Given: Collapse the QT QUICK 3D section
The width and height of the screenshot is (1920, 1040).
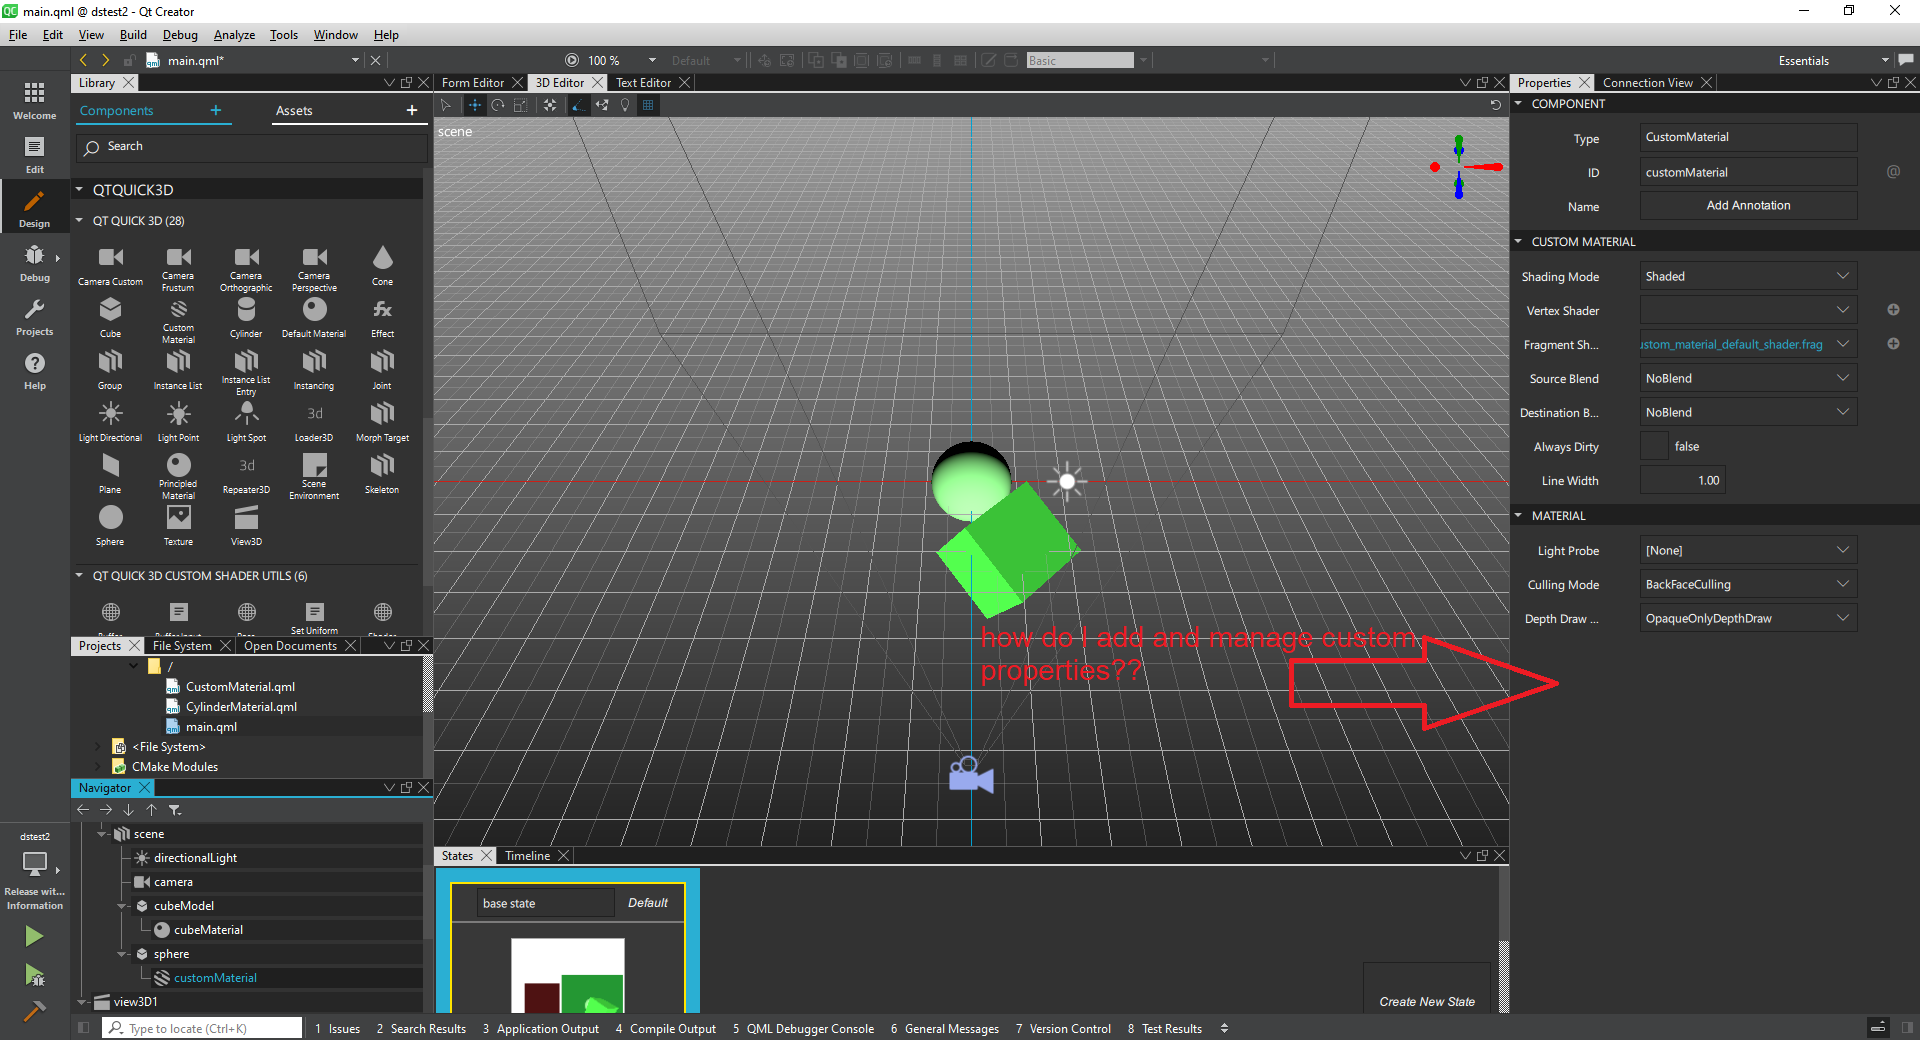Looking at the screenshot, I should coord(80,221).
